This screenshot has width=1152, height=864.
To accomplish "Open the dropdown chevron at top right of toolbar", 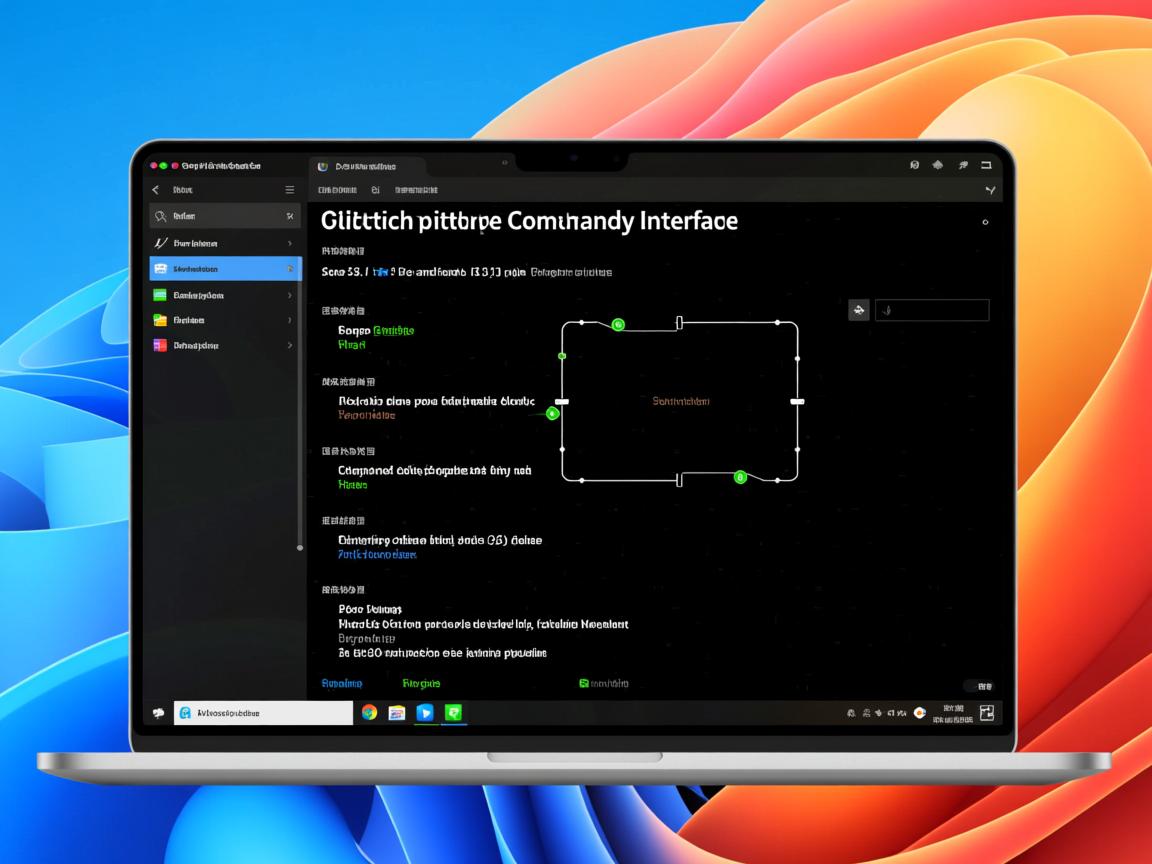I will [x=990, y=190].
